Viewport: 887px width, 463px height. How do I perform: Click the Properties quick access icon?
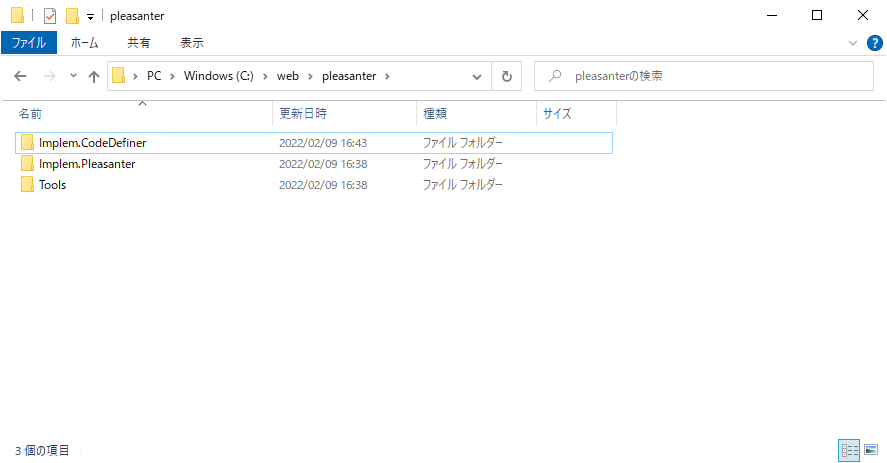[50, 16]
